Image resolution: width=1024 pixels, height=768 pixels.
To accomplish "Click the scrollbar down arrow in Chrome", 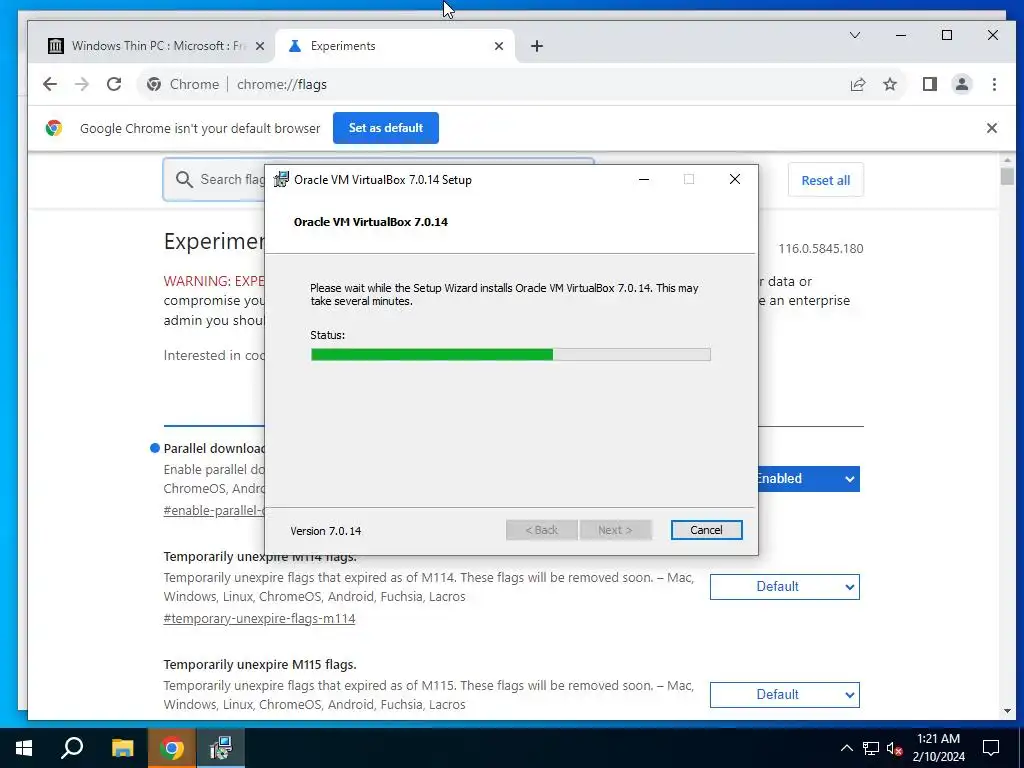I will click(x=1006, y=711).
